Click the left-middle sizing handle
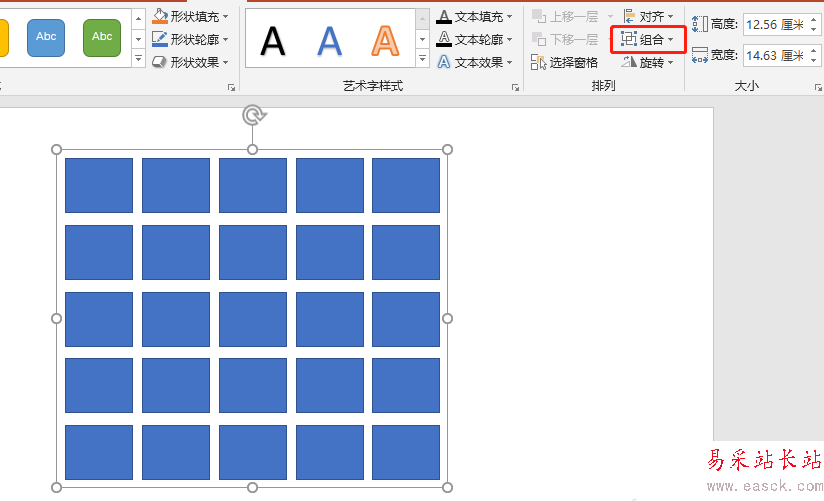Image resolution: width=824 pixels, height=501 pixels. point(57,319)
